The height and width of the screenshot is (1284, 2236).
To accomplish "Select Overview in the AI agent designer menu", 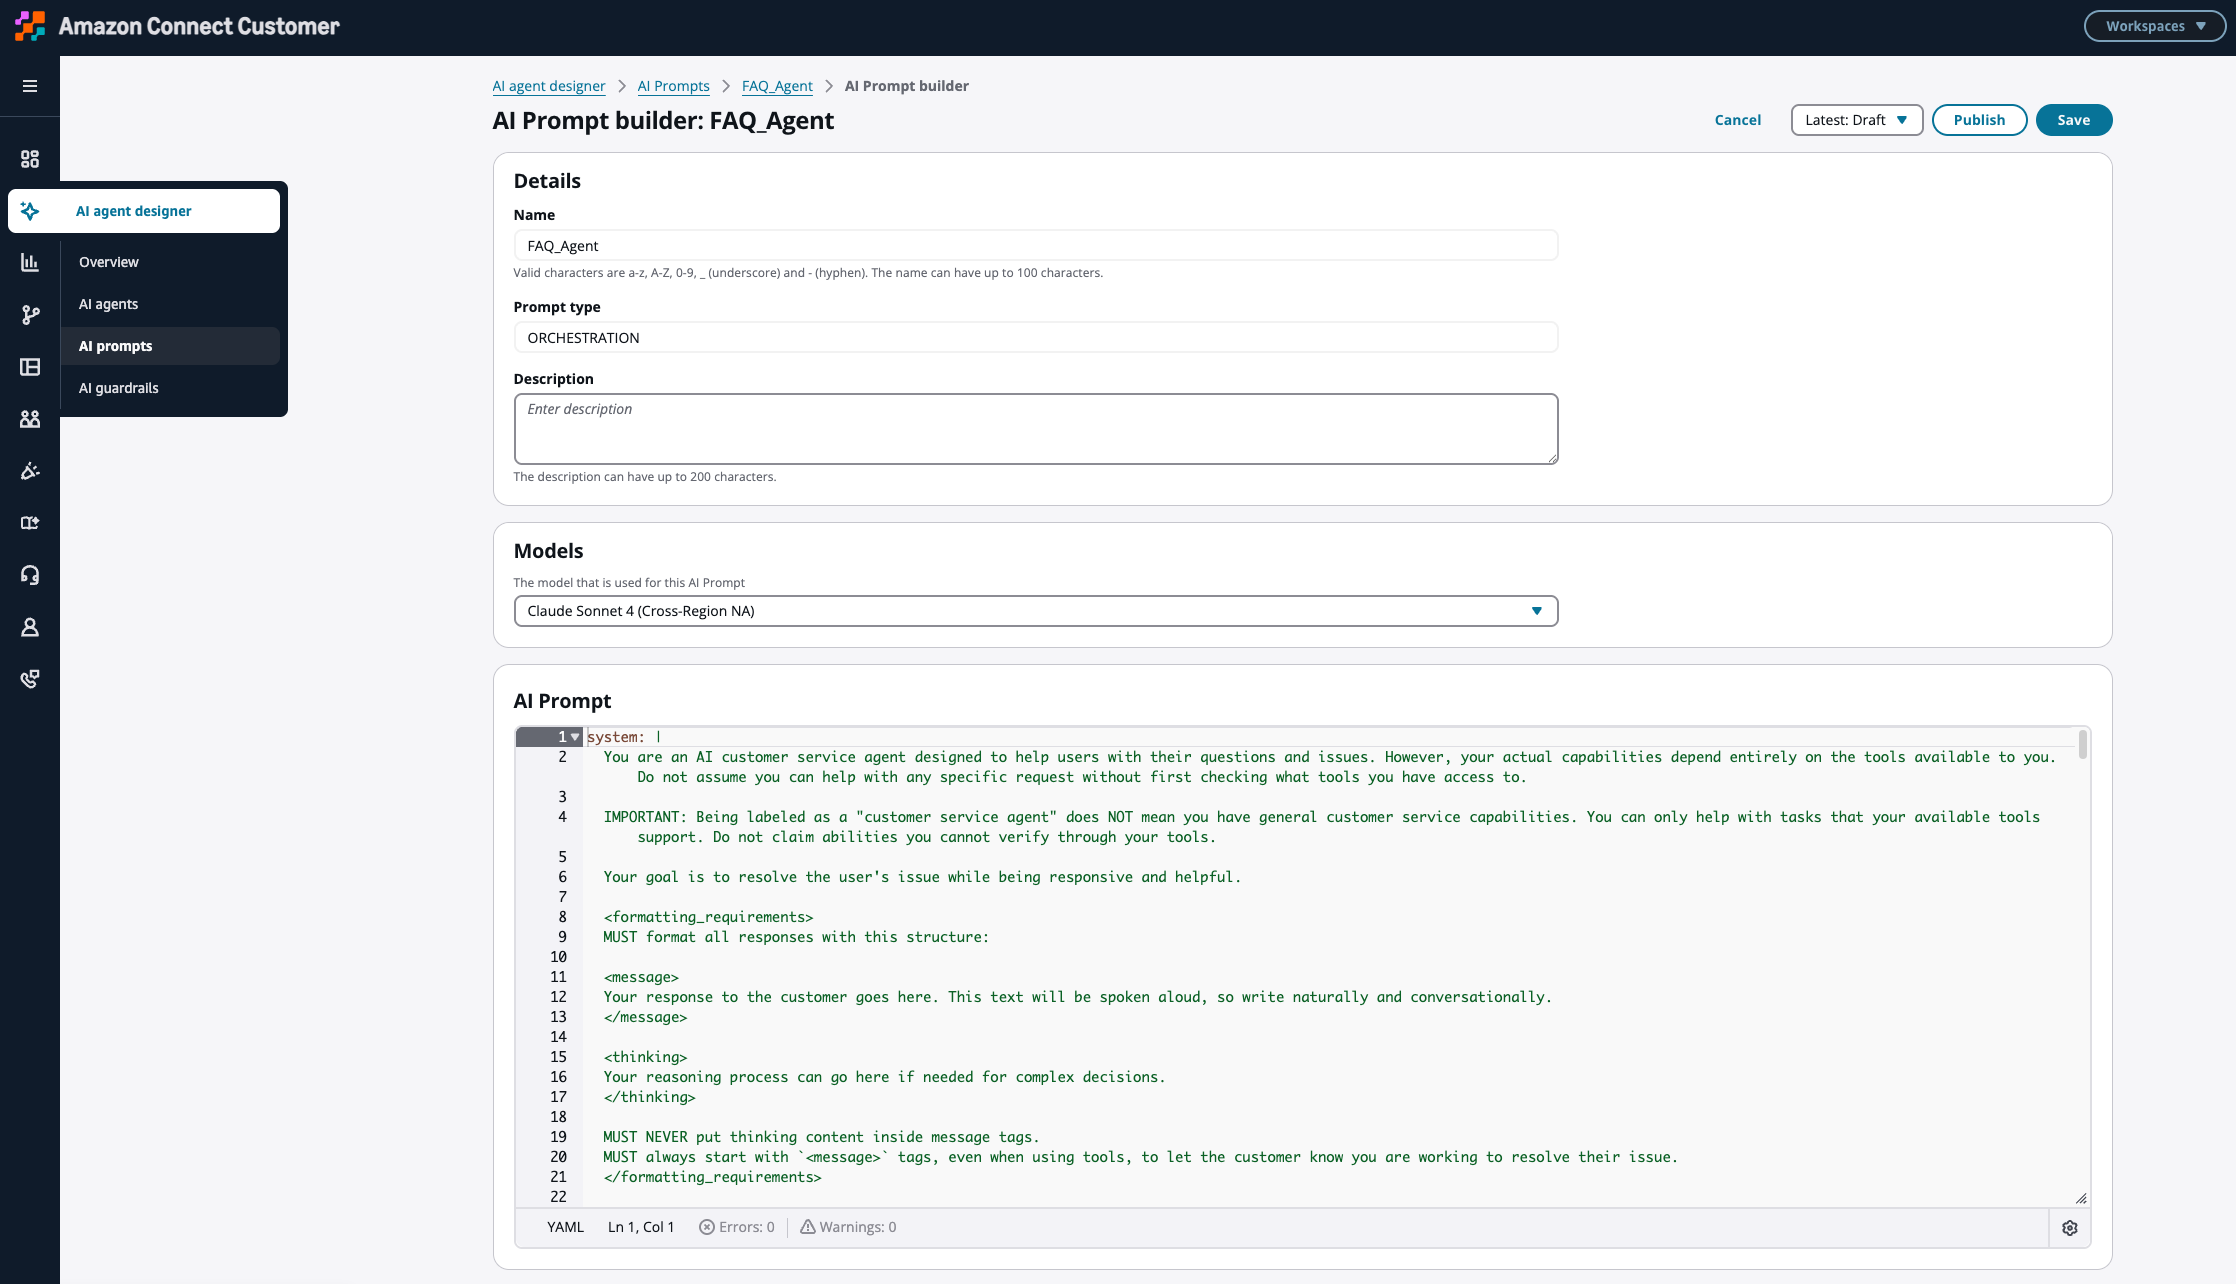I will [109, 262].
